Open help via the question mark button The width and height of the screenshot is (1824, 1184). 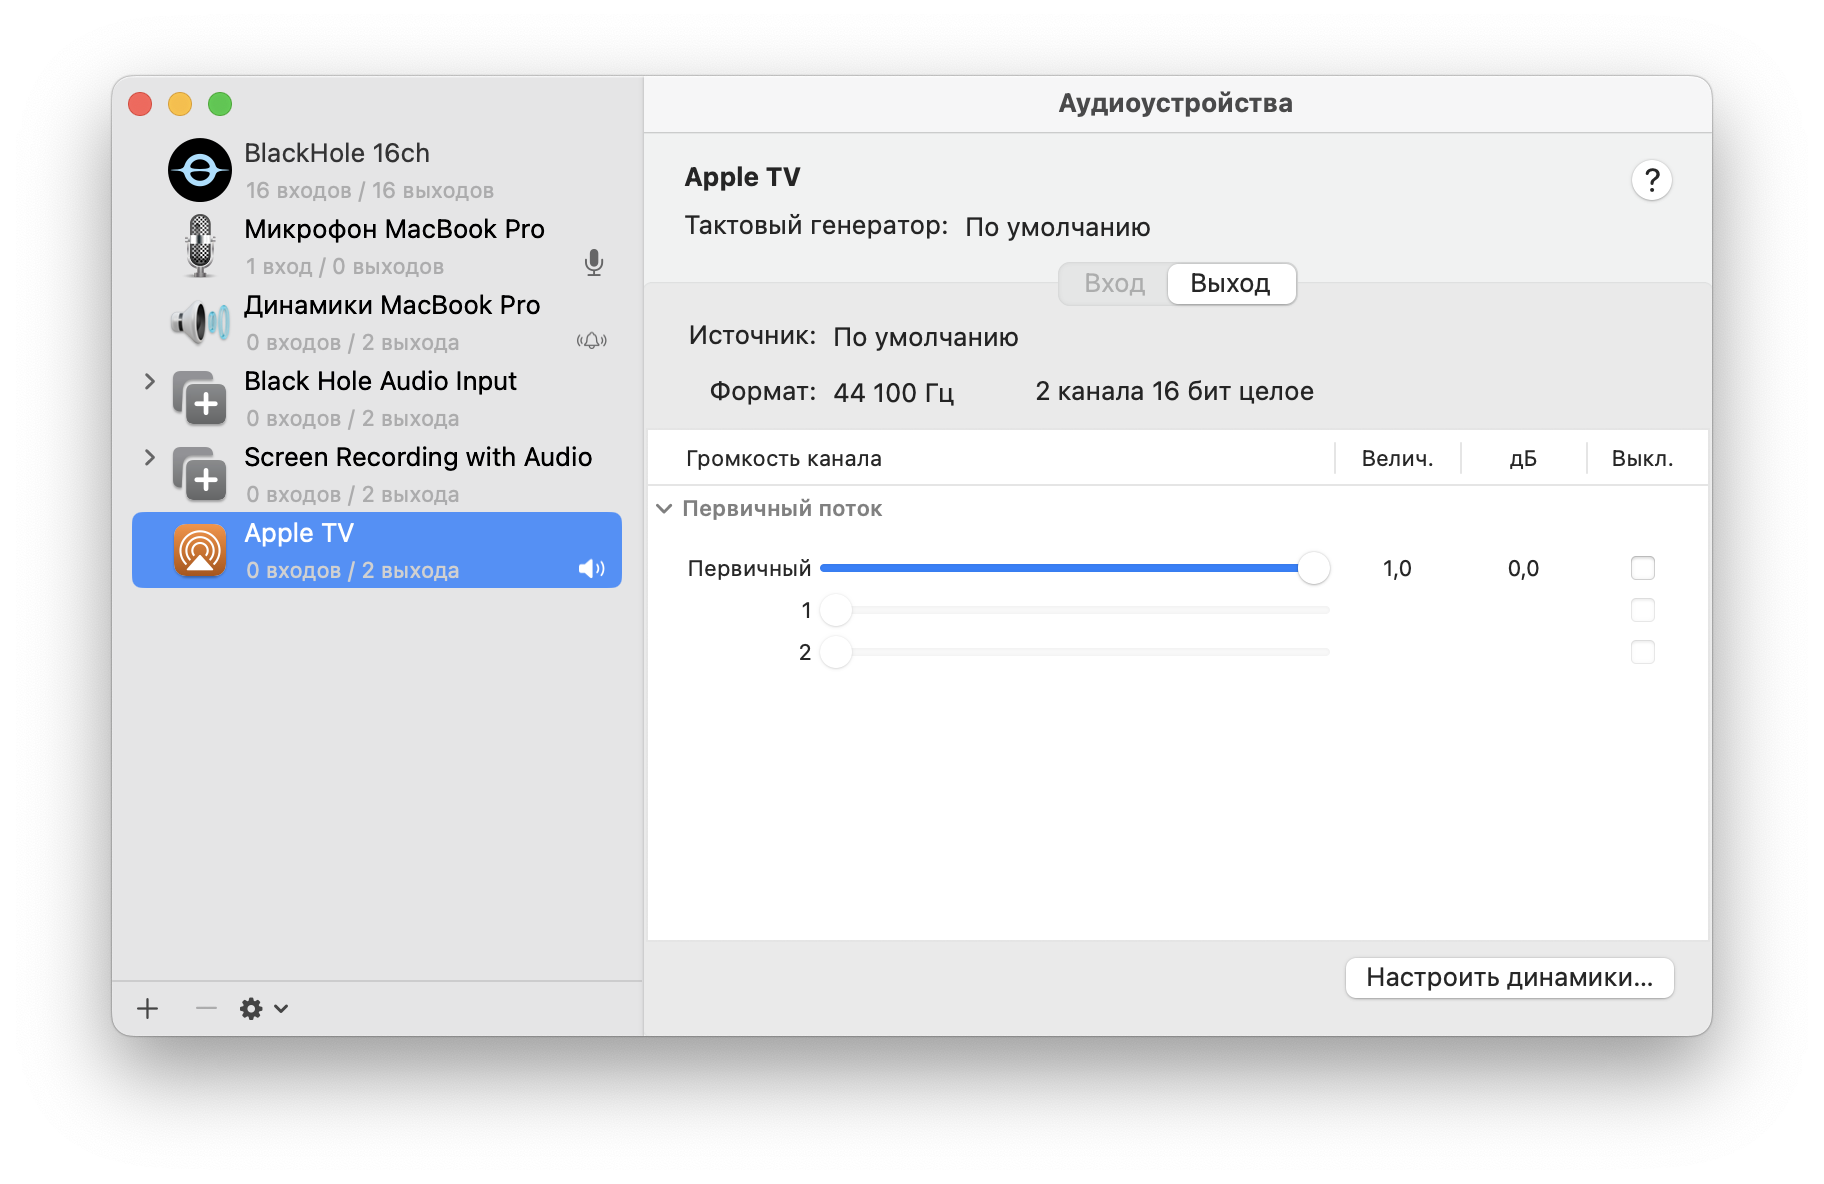1651,180
